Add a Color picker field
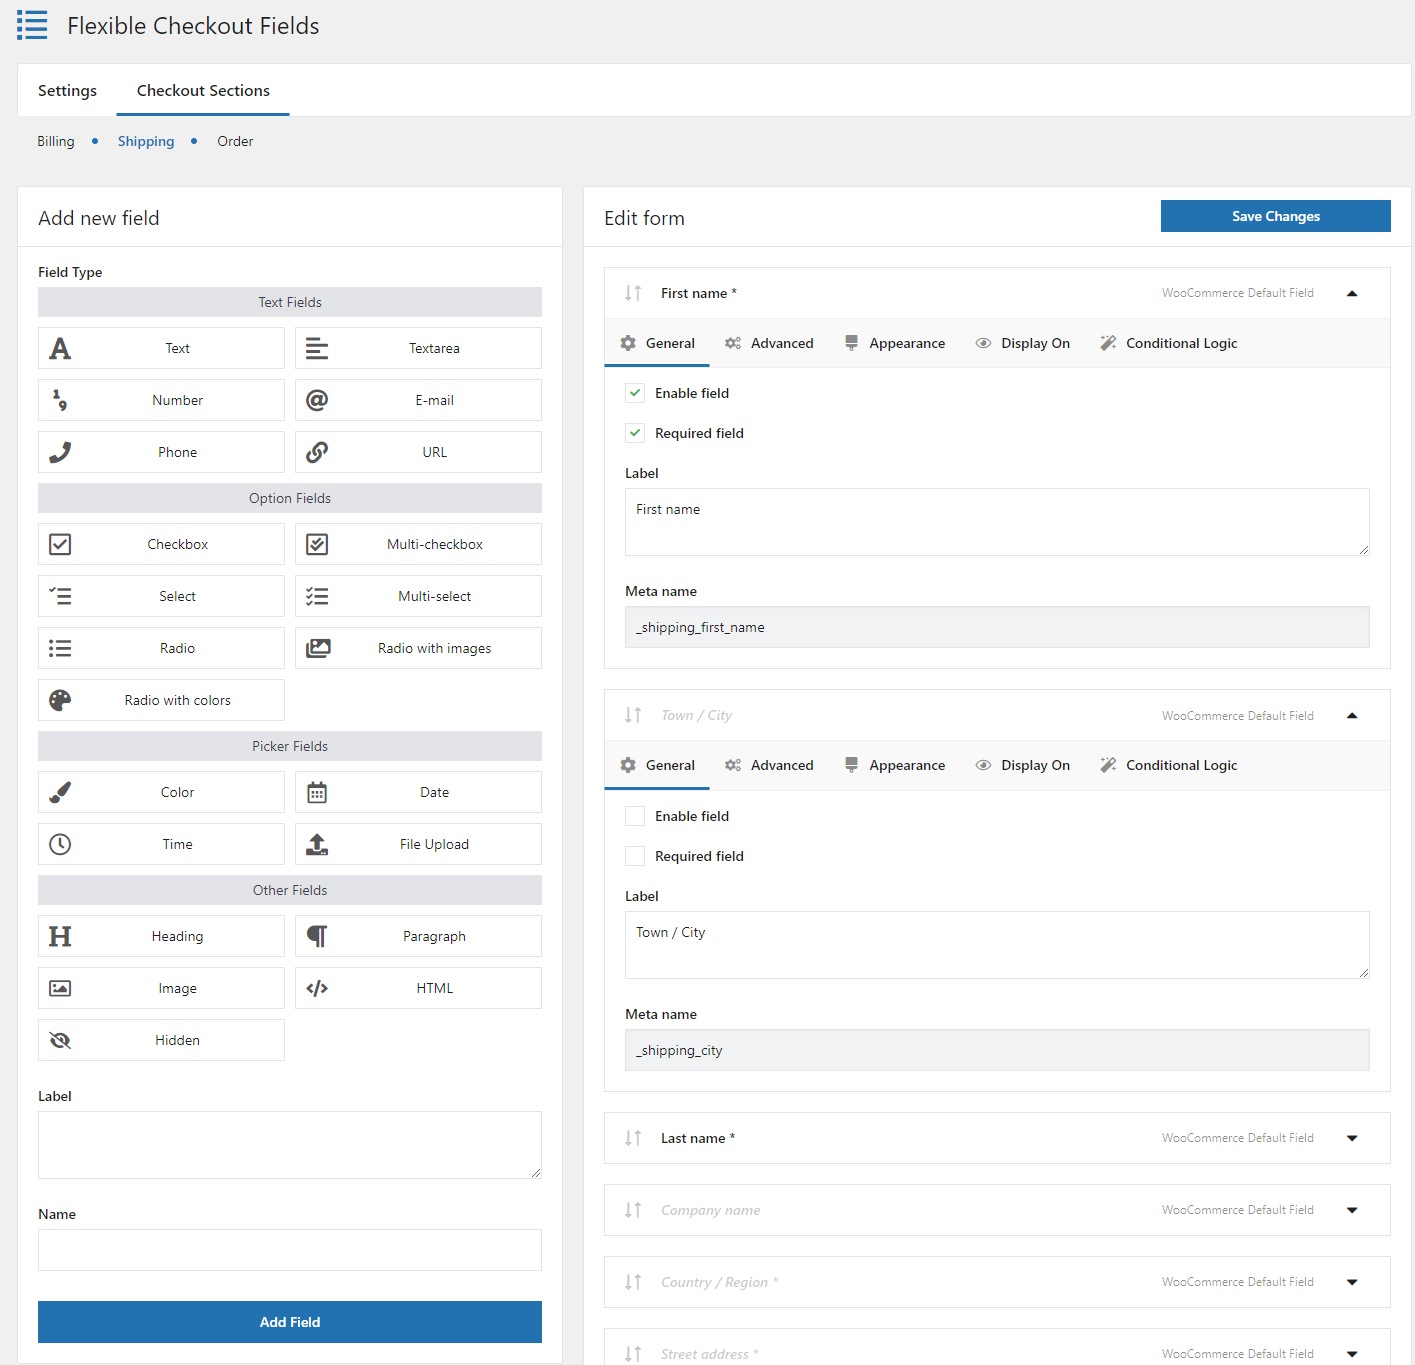Screen dimensions: 1415x1365 tap(161, 792)
